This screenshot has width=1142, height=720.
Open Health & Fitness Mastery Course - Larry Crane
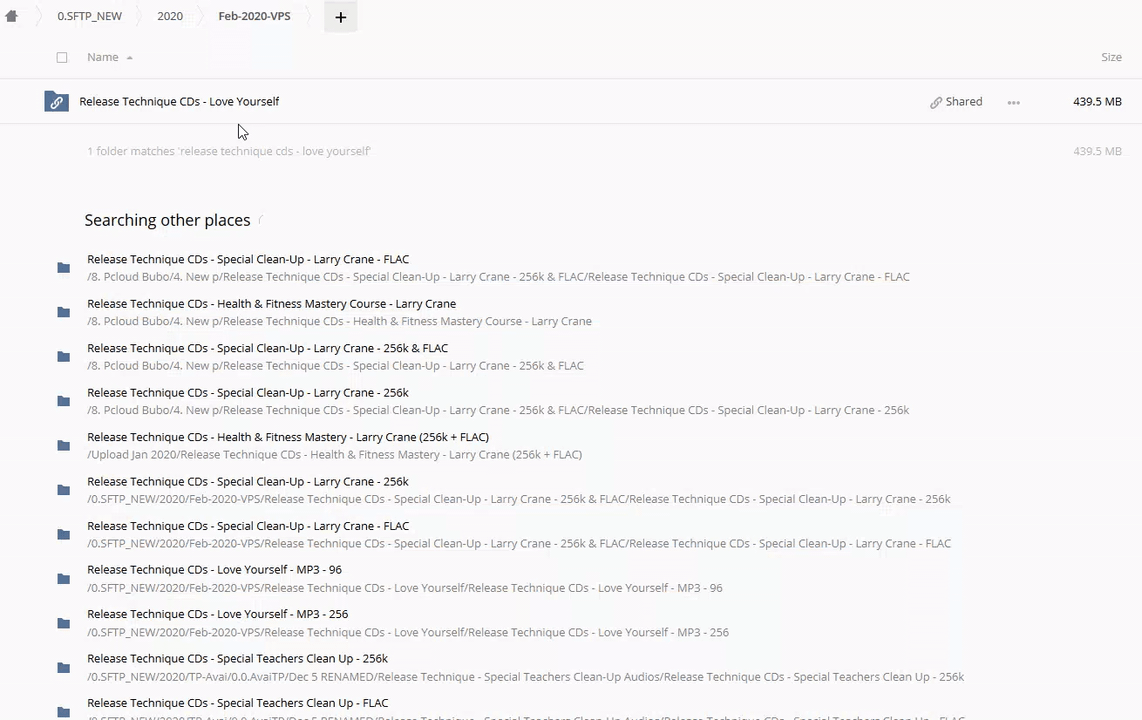click(272, 304)
